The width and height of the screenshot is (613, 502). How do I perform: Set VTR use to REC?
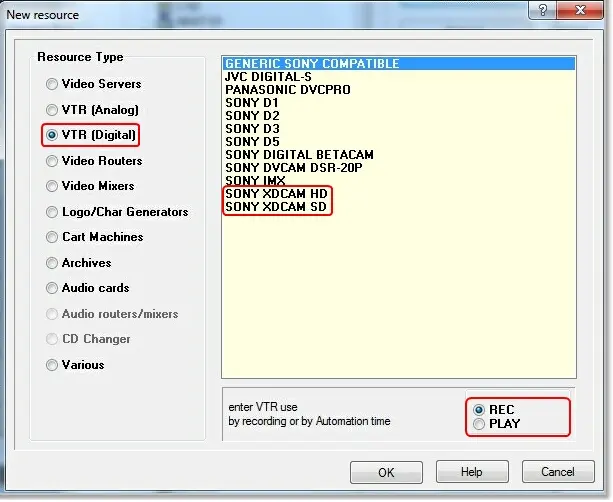(480, 410)
